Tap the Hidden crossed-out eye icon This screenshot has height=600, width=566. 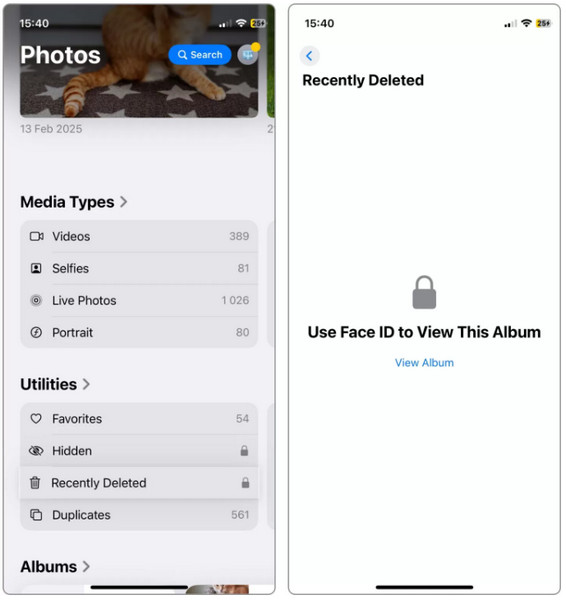pos(36,451)
